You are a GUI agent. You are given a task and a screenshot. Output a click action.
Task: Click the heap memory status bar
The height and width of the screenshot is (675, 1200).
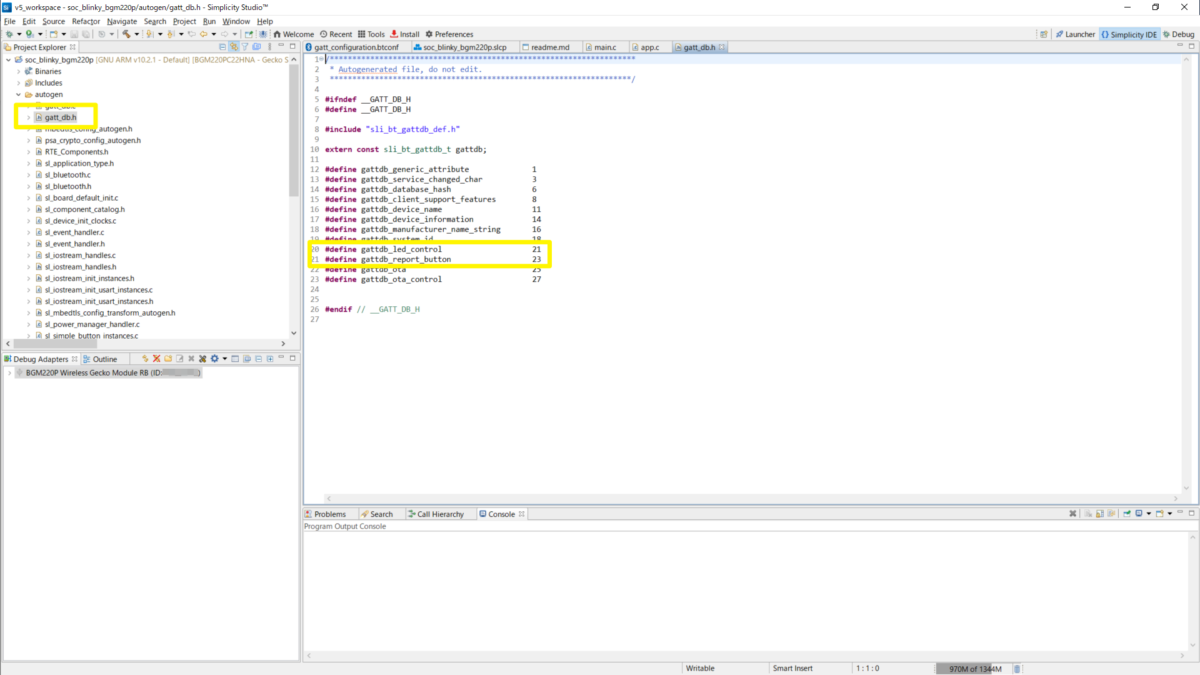[x=973, y=668]
